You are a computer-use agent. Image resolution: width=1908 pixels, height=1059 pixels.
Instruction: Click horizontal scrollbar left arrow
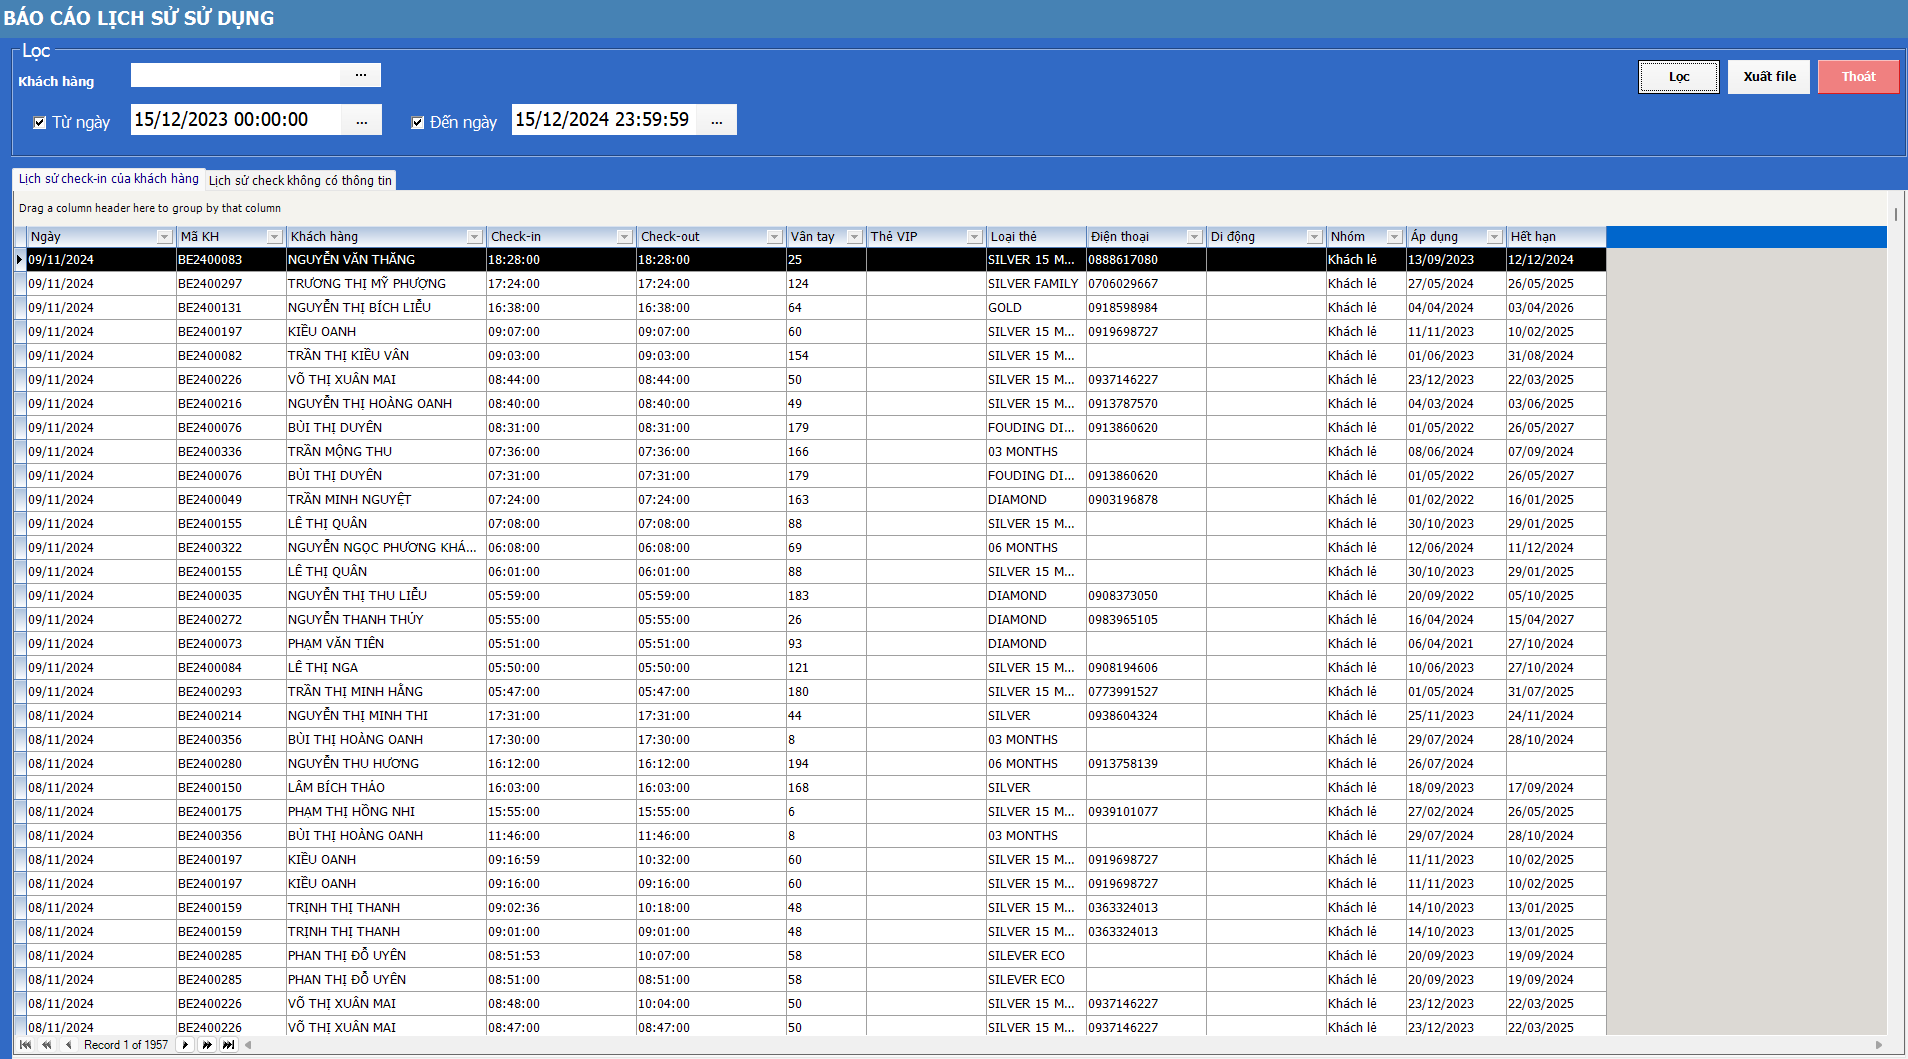pyautogui.click(x=248, y=1045)
